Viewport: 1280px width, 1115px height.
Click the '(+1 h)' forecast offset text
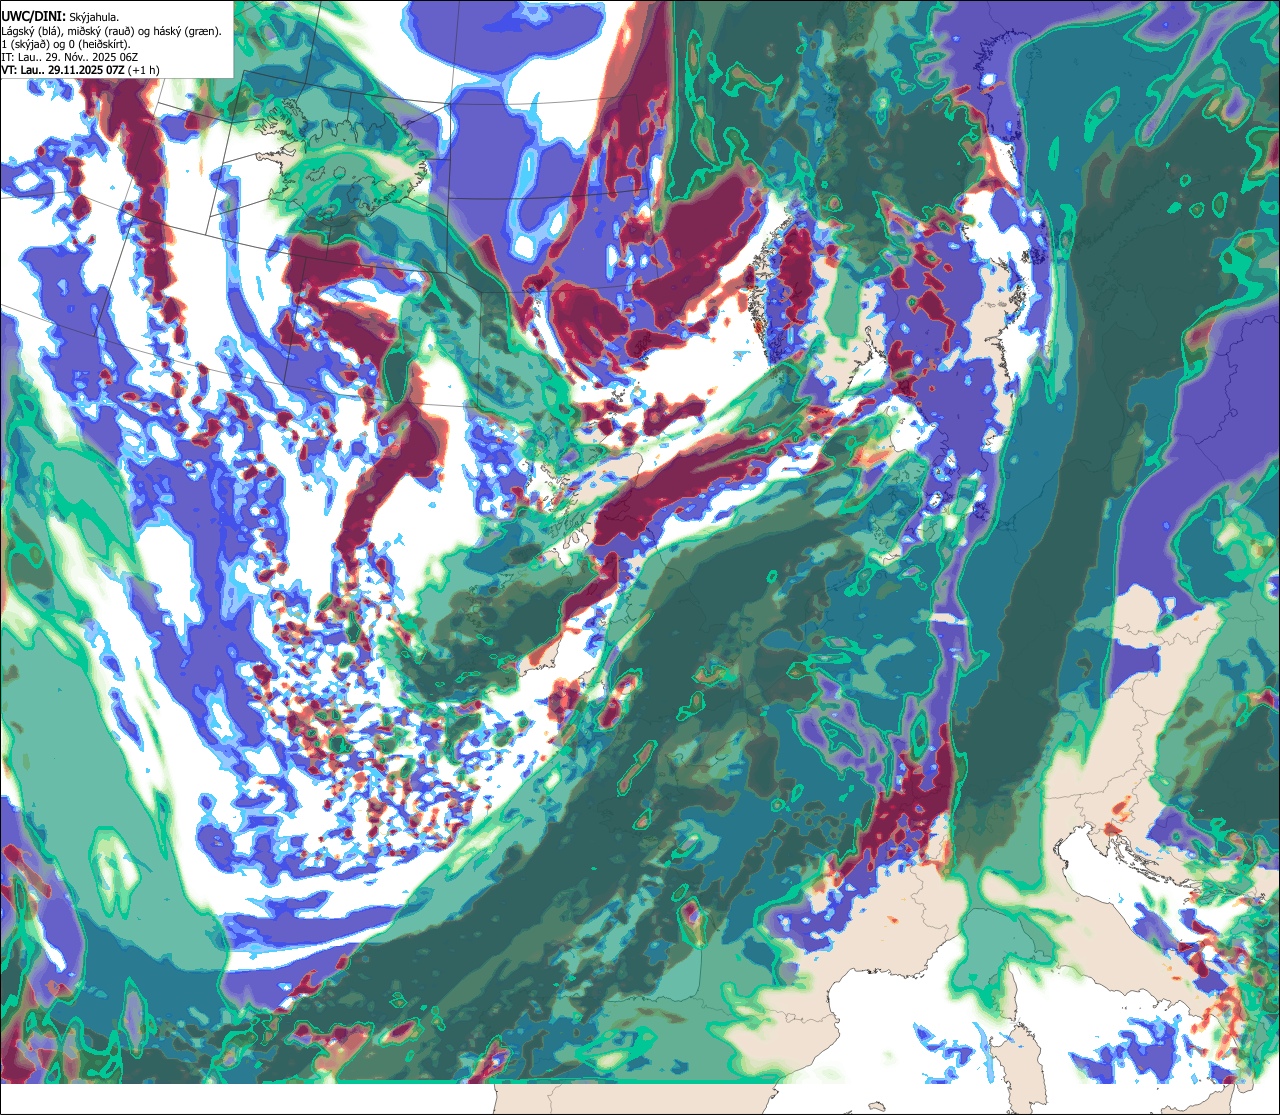(143, 71)
